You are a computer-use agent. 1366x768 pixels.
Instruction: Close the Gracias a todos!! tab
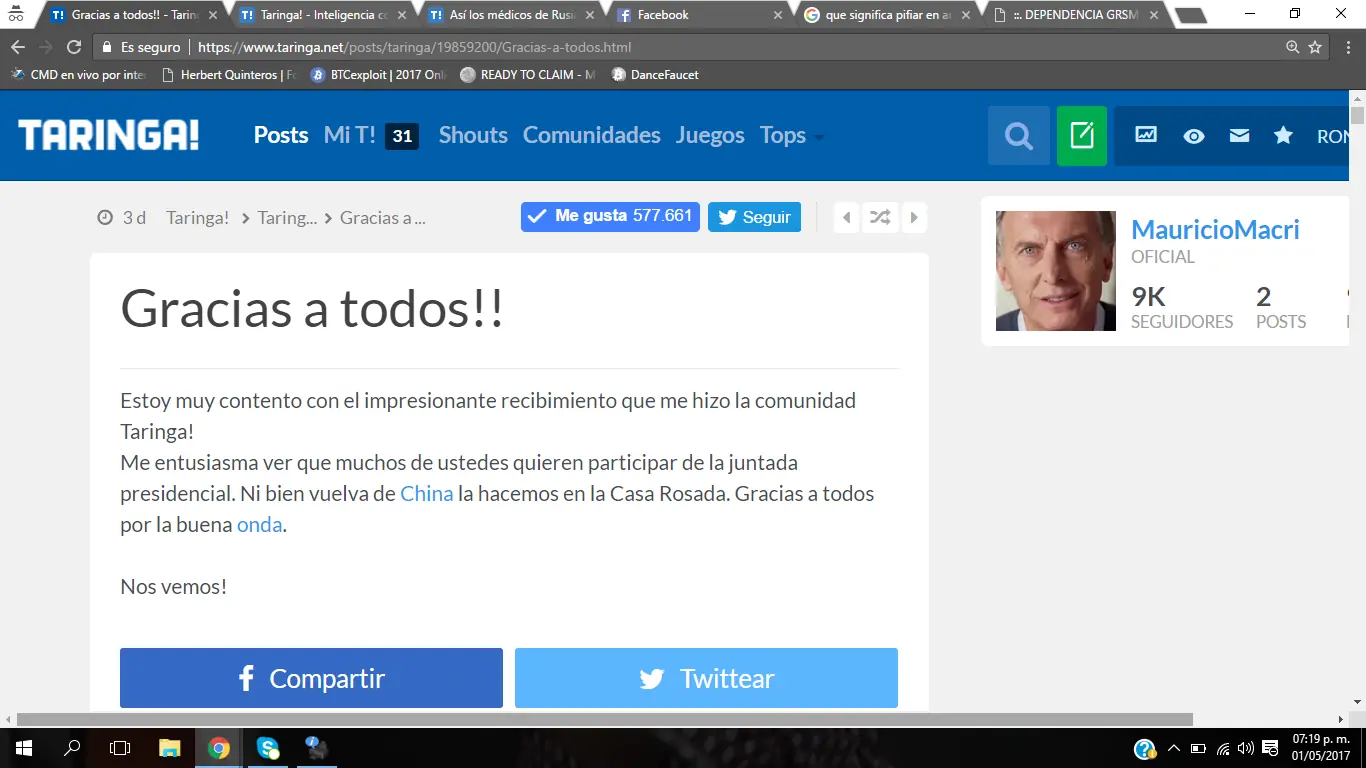(x=212, y=15)
